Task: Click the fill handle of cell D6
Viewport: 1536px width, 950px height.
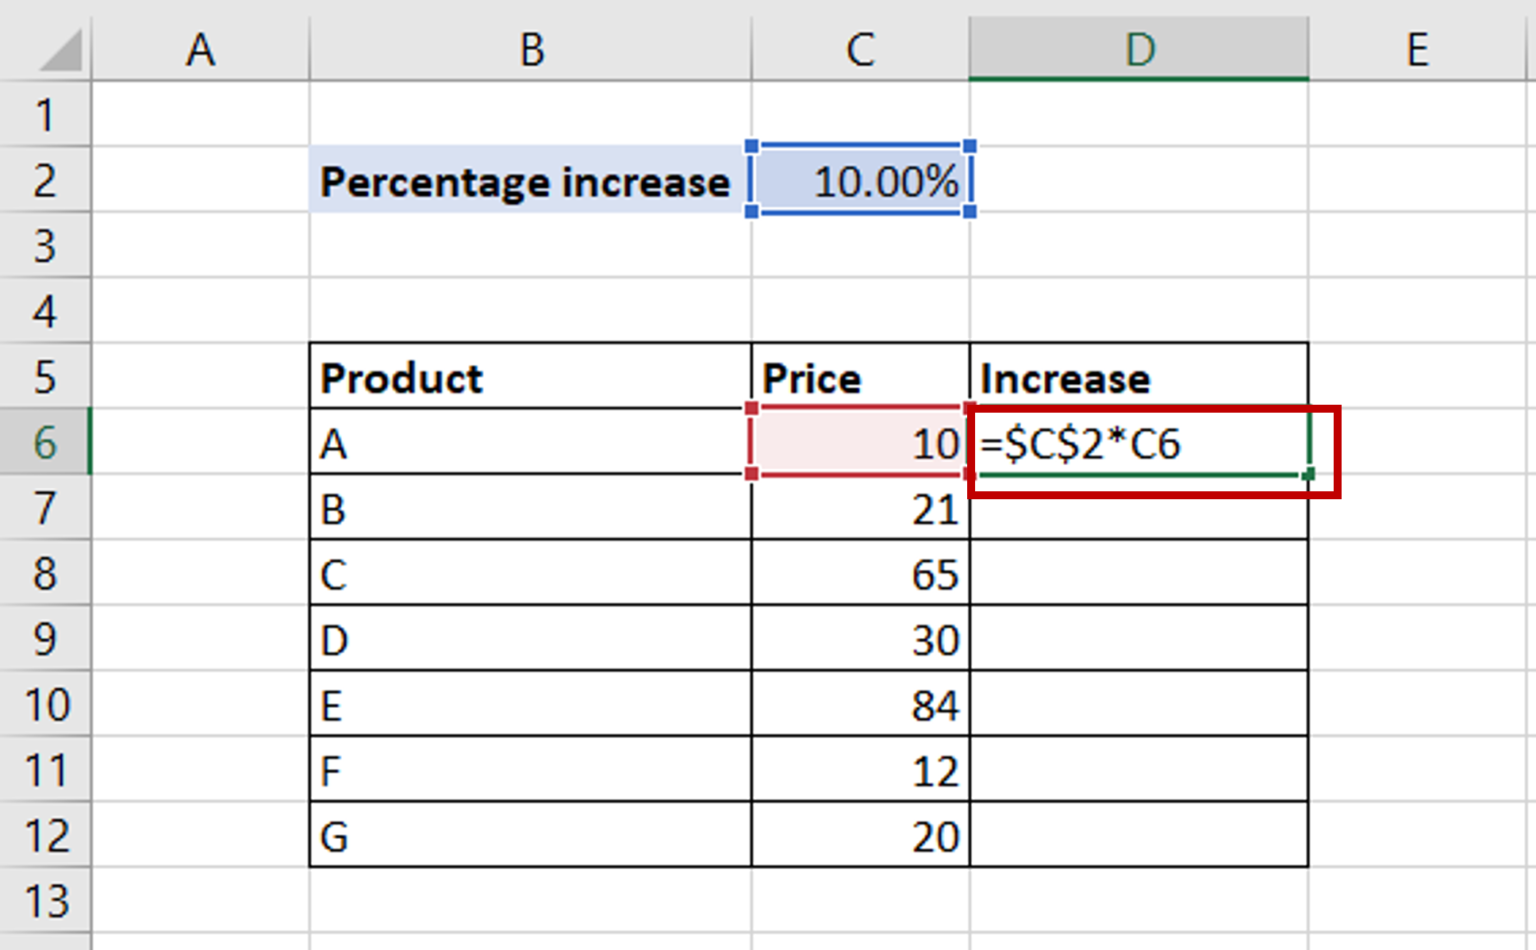Action: [1308, 475]
